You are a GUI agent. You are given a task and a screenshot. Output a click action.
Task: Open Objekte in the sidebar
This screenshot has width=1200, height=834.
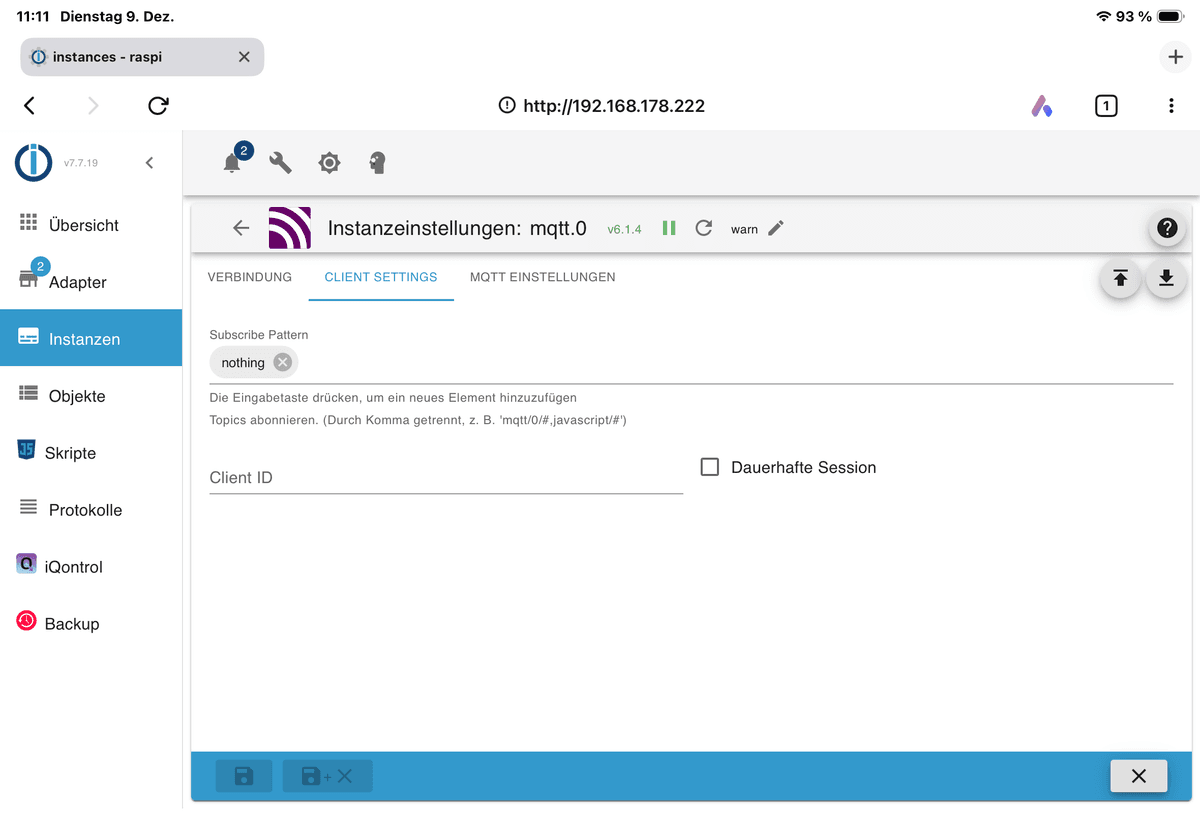91,396
